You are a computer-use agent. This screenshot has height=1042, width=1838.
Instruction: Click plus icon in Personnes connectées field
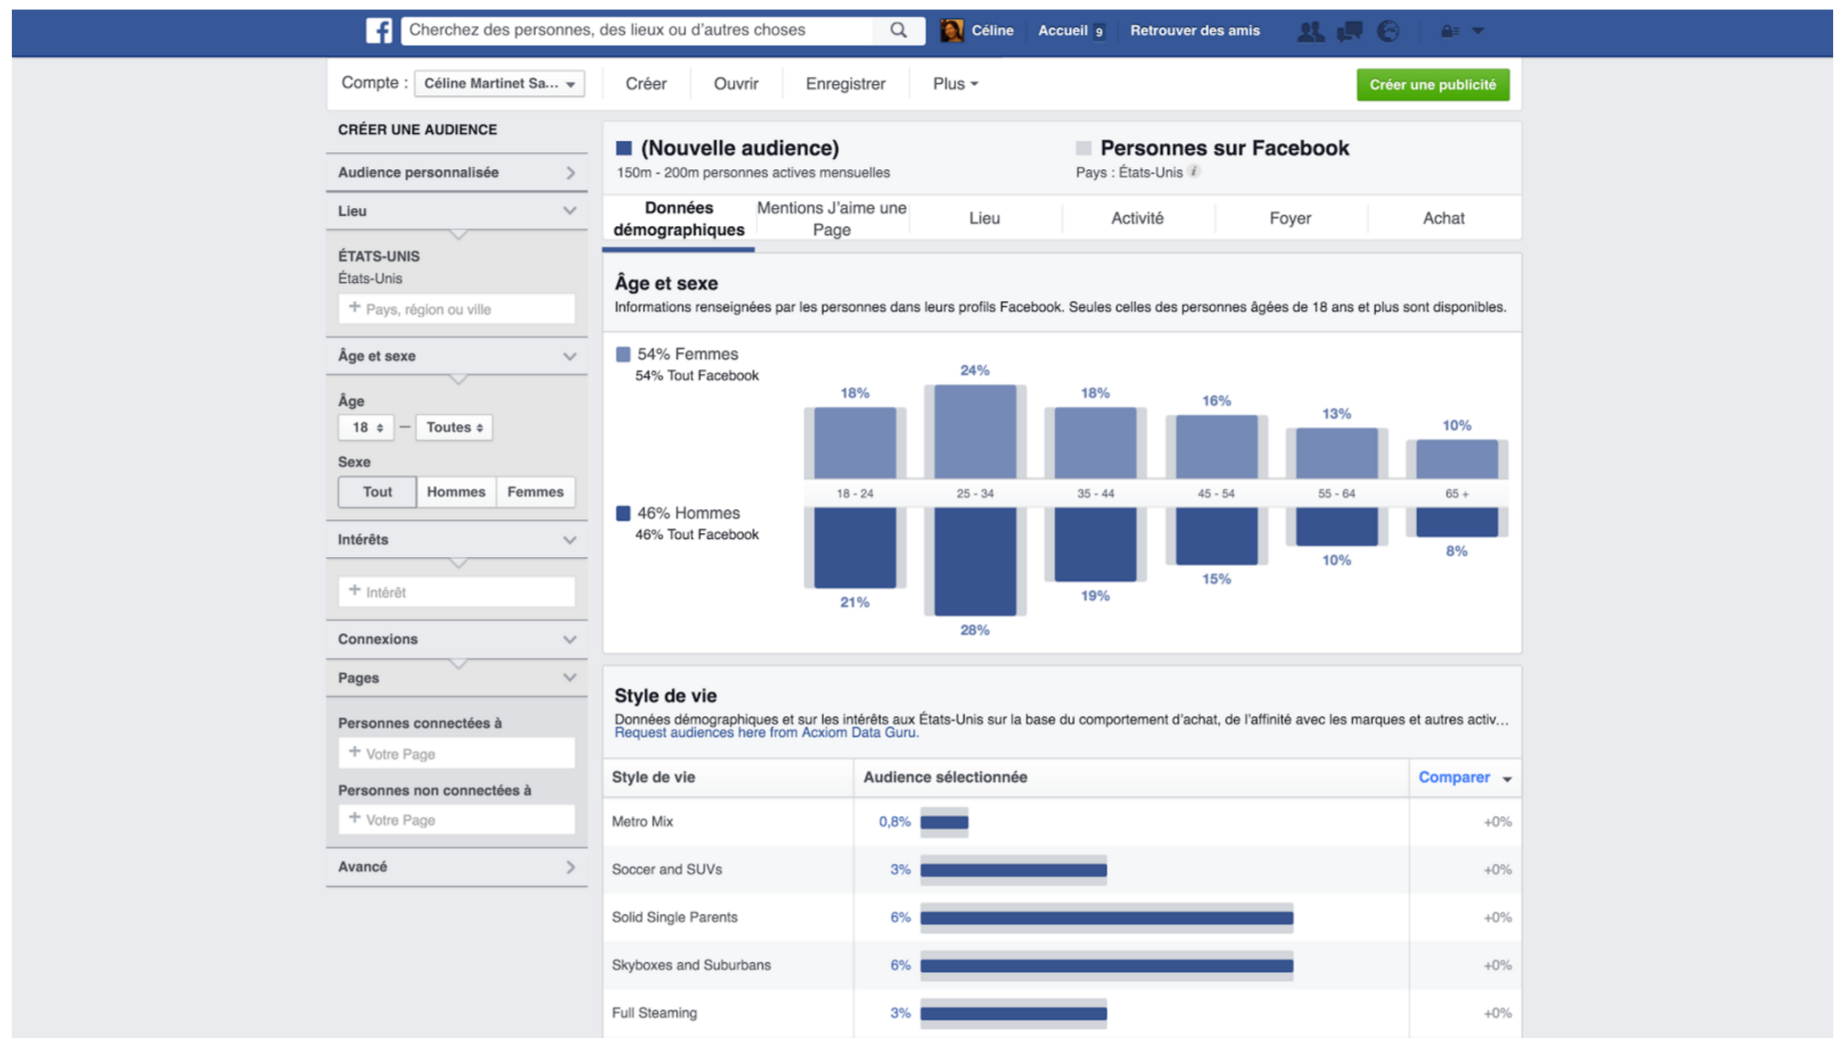(x=354, y=752)
